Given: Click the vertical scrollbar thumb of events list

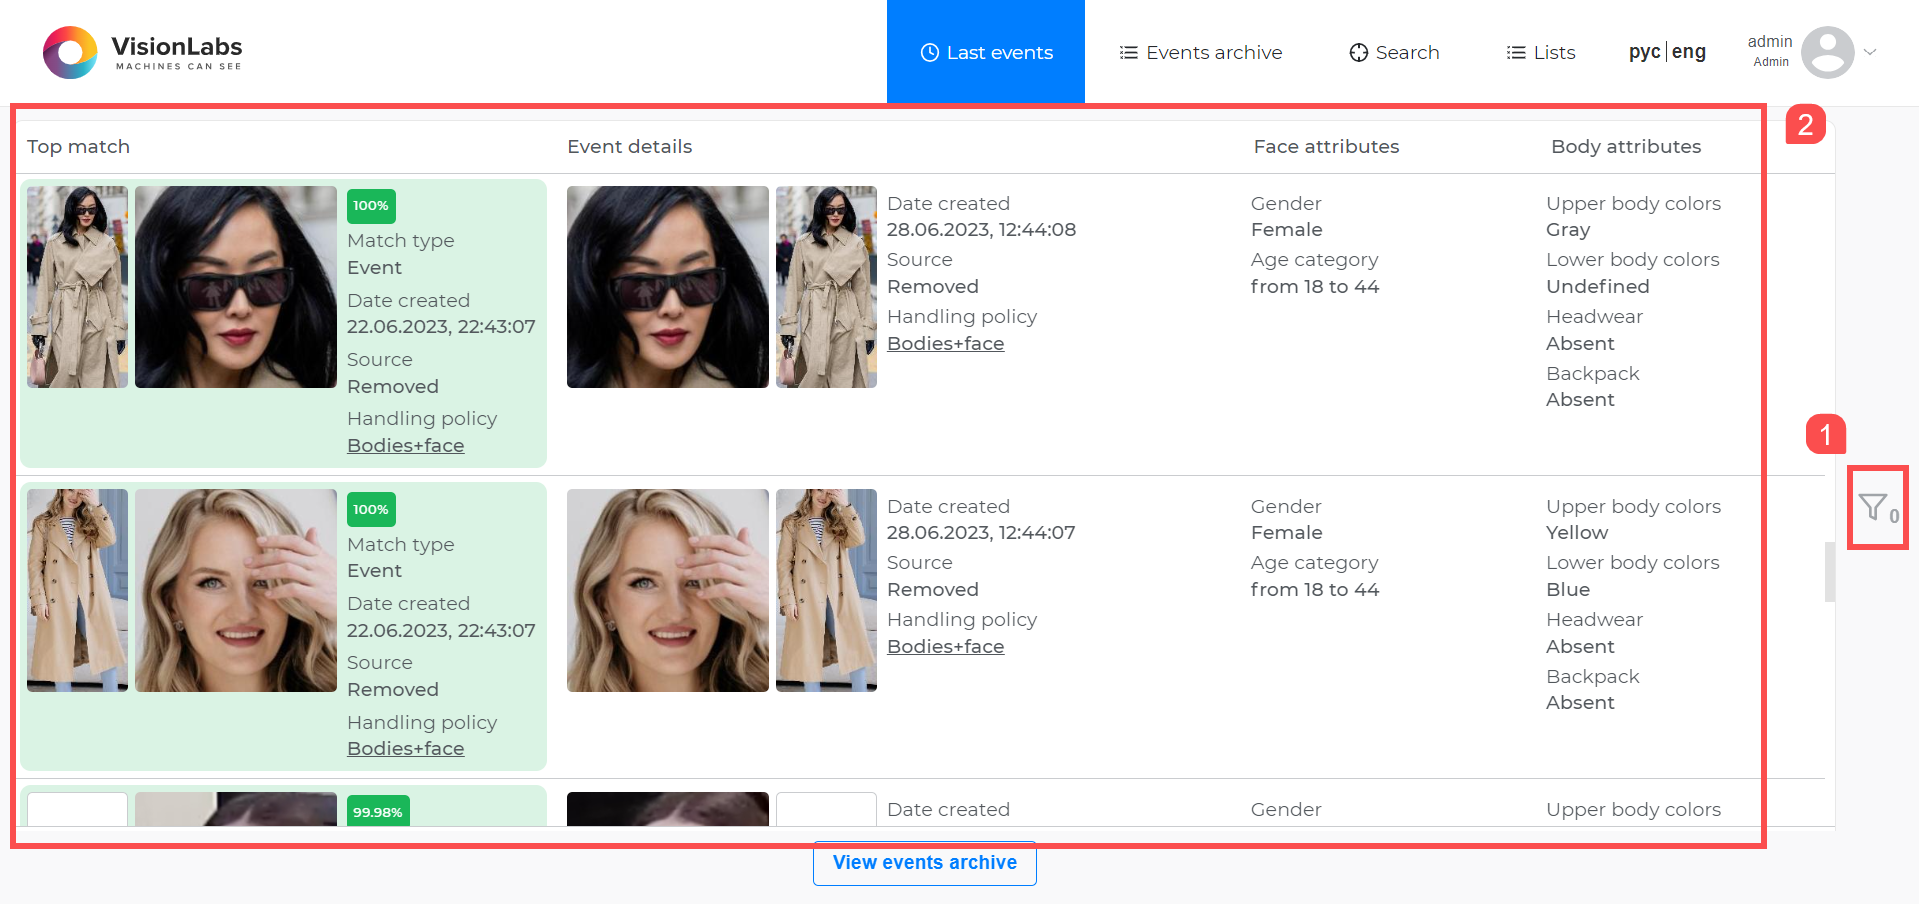Looking at the screenshot, I should point(1829,572).
